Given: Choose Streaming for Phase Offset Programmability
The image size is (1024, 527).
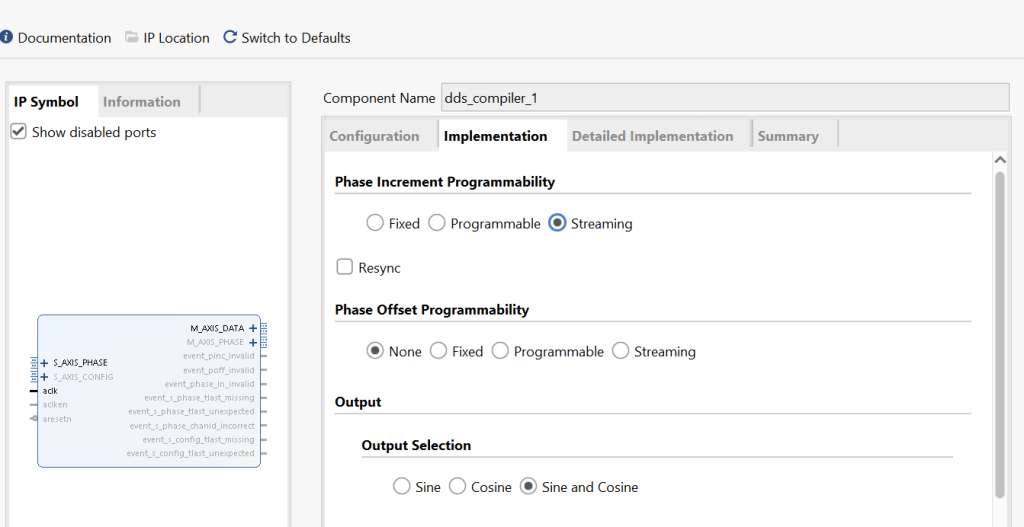Looking at the screenshot, I should pyautogui.click(x=621, y=351).
